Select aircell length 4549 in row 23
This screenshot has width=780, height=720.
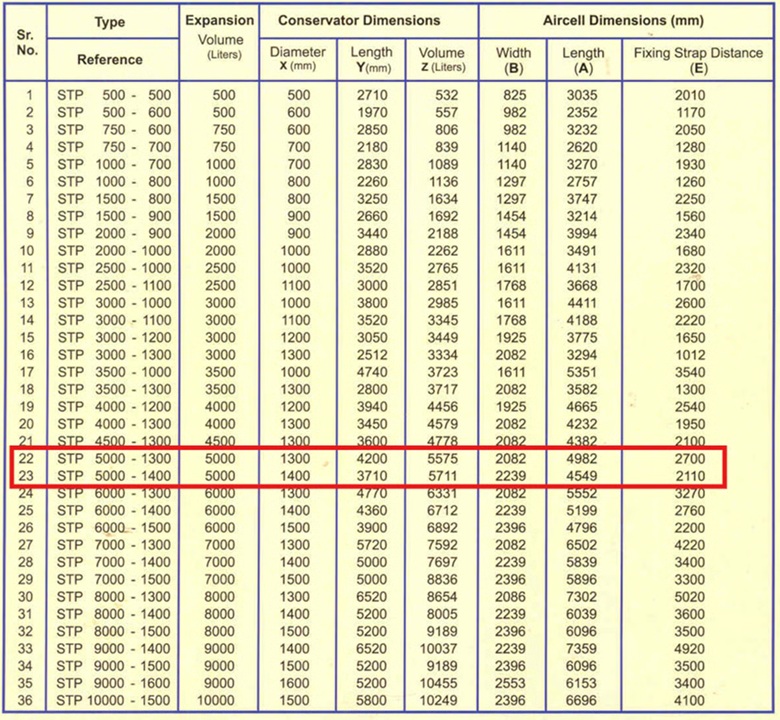(583, 475)
